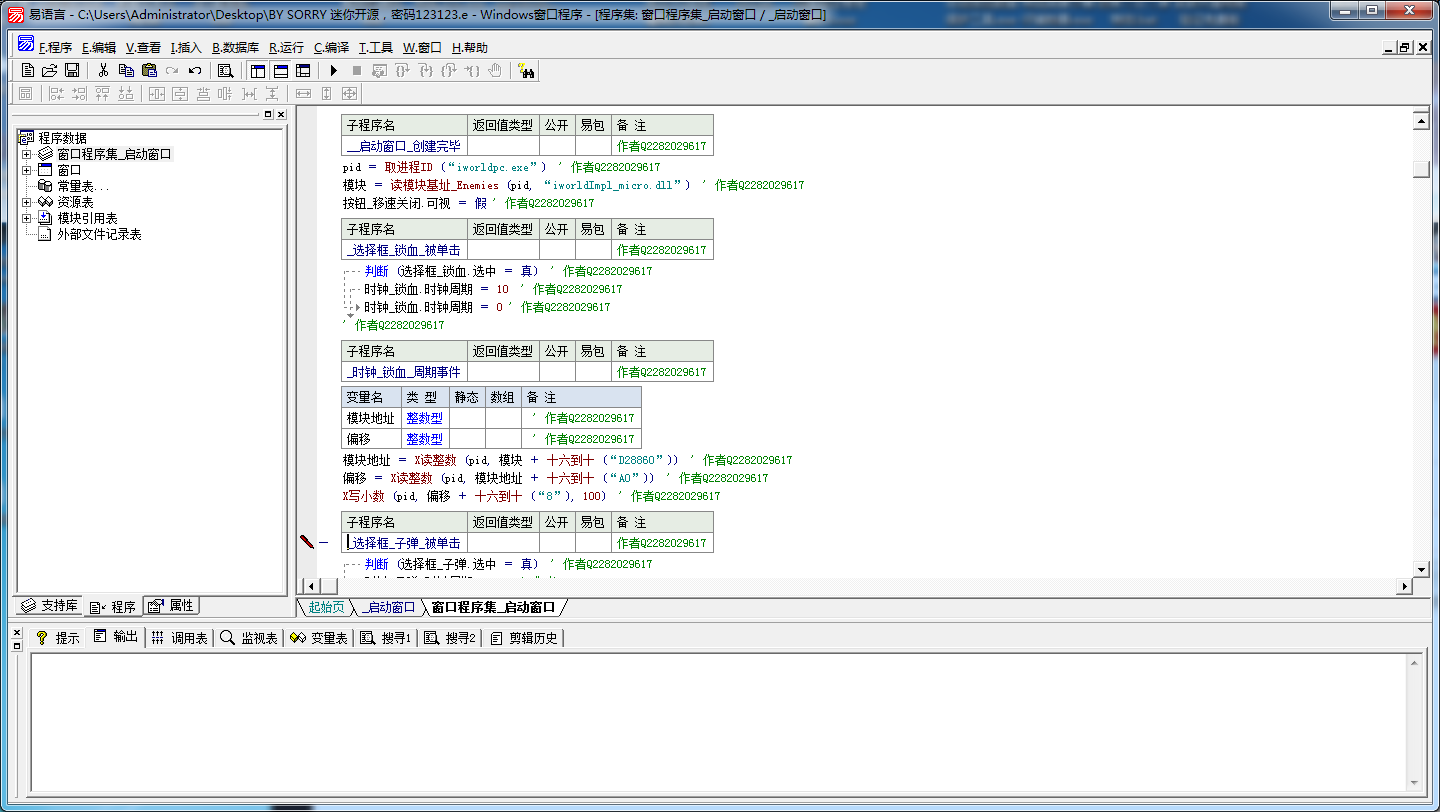The image size is (1440, 812).
Task: Stop execution with the square stop icon
Action: point(356,70)
